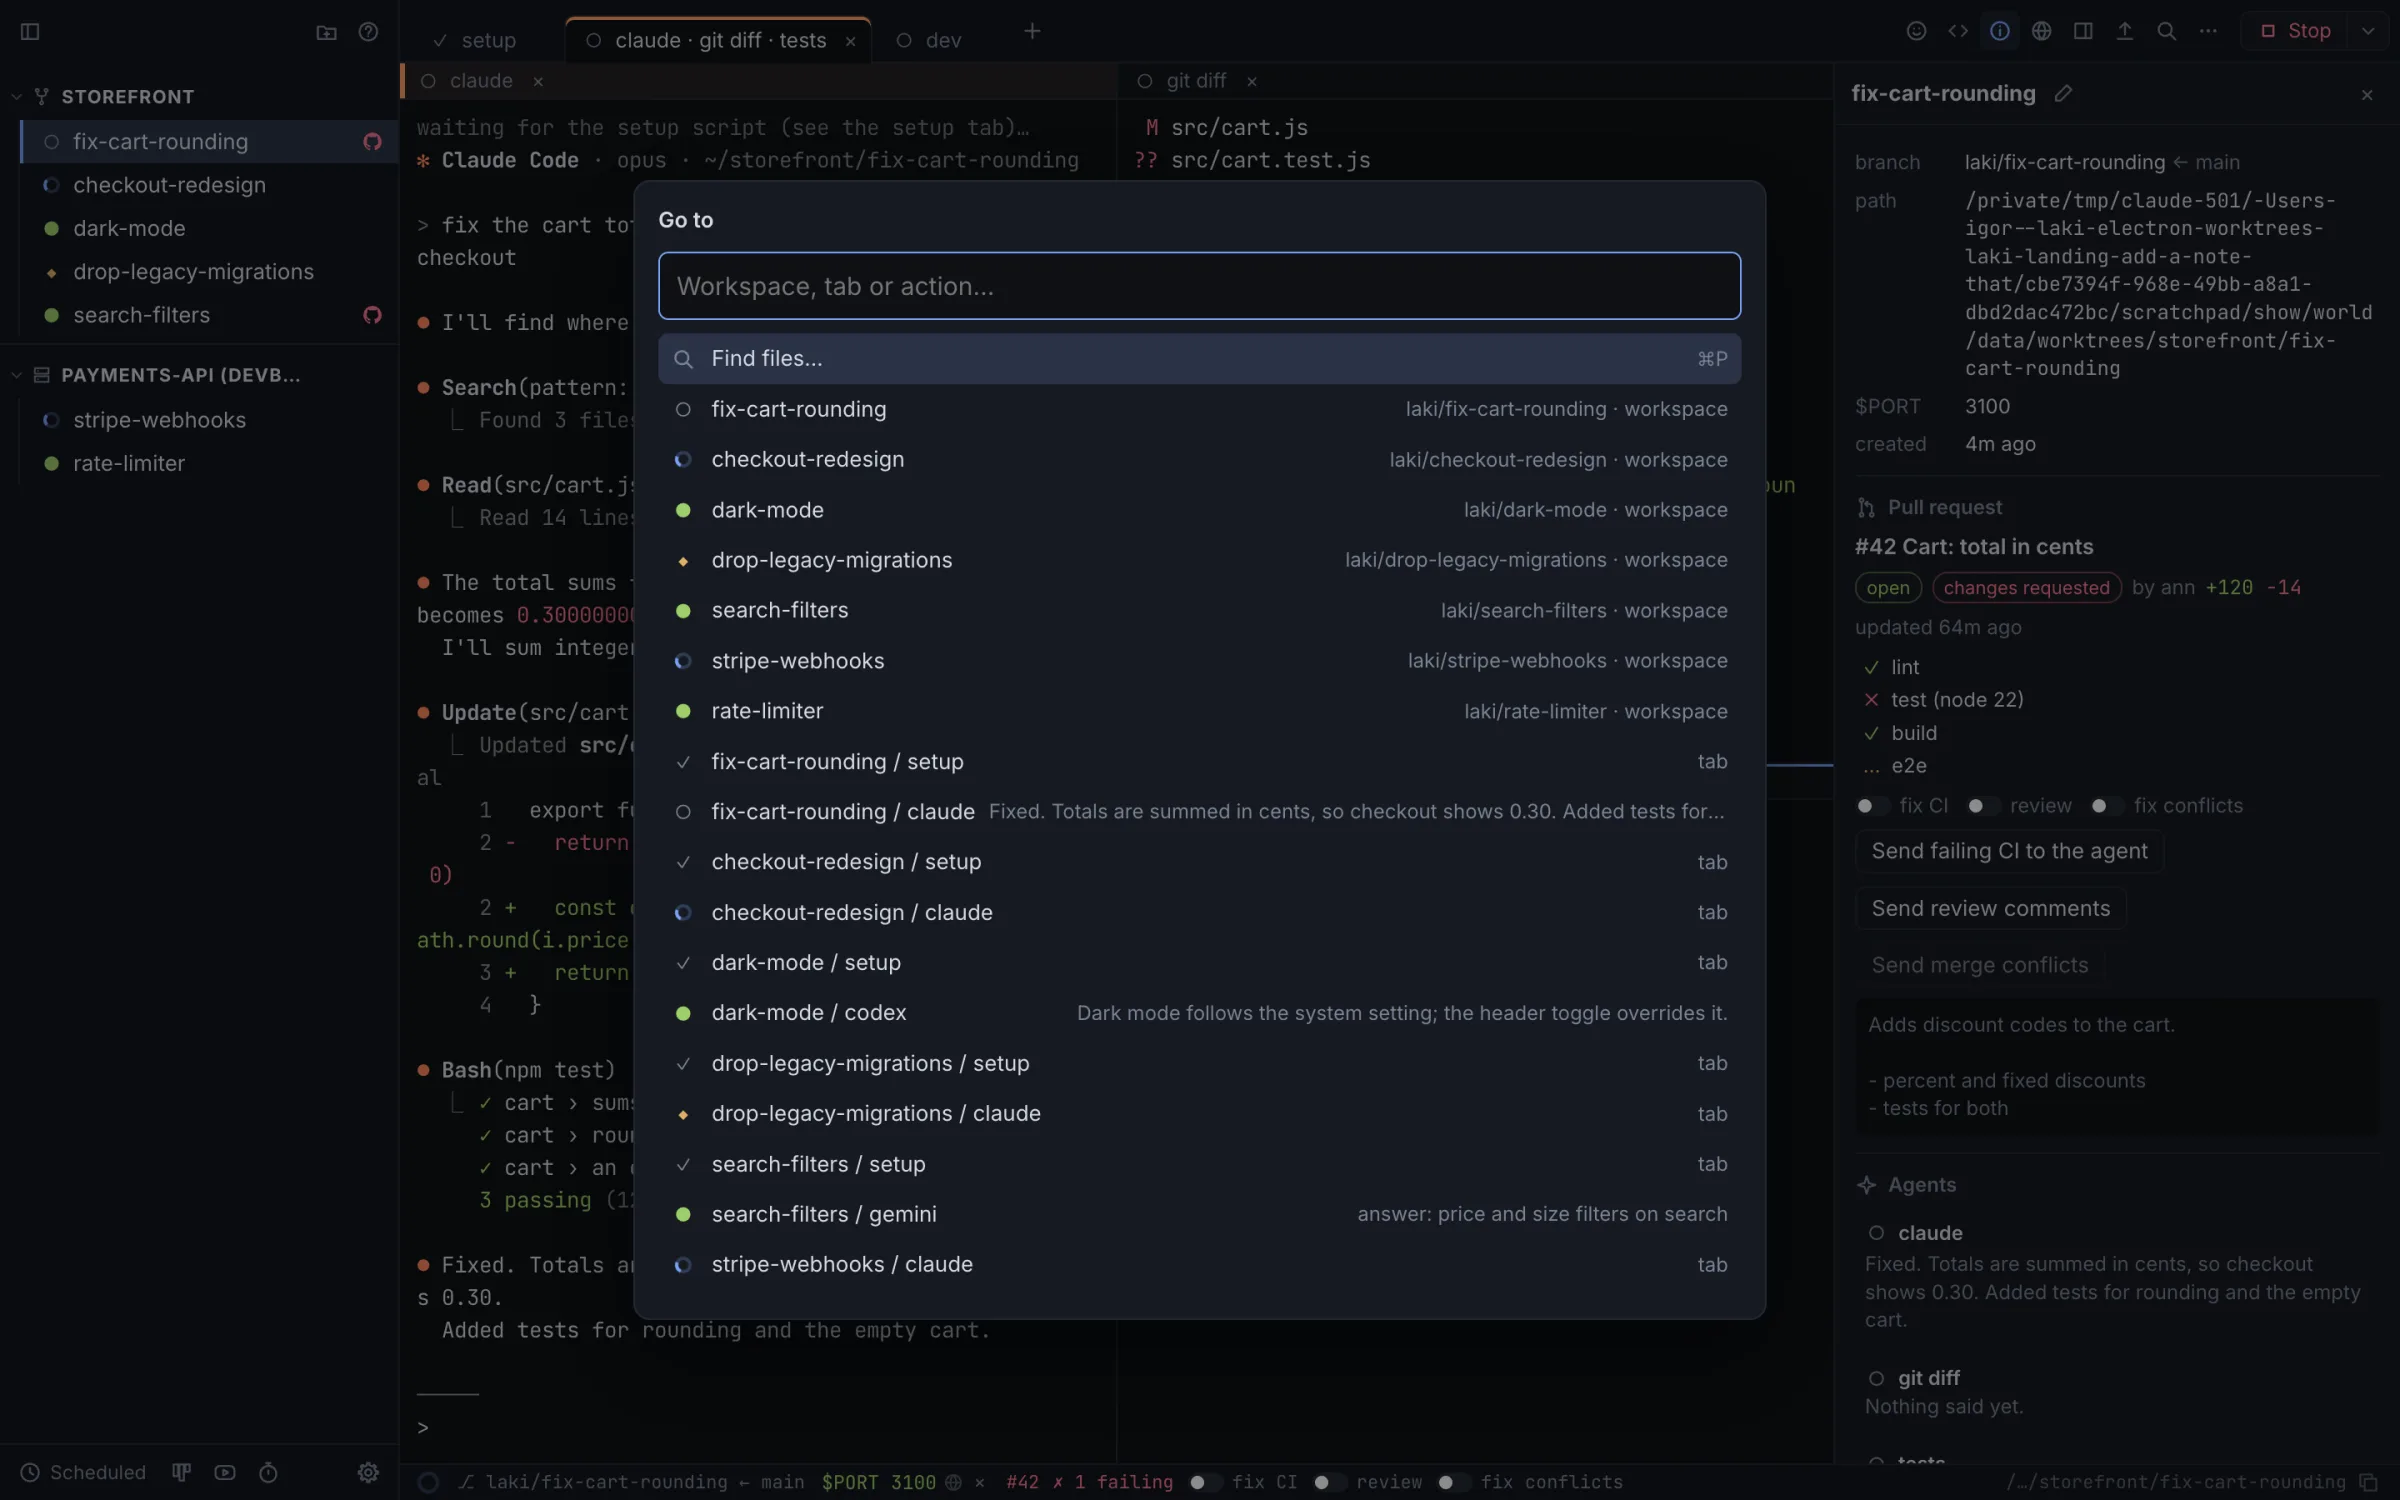Select dark-mode / codex in Go to list

click(1199, 1013)
